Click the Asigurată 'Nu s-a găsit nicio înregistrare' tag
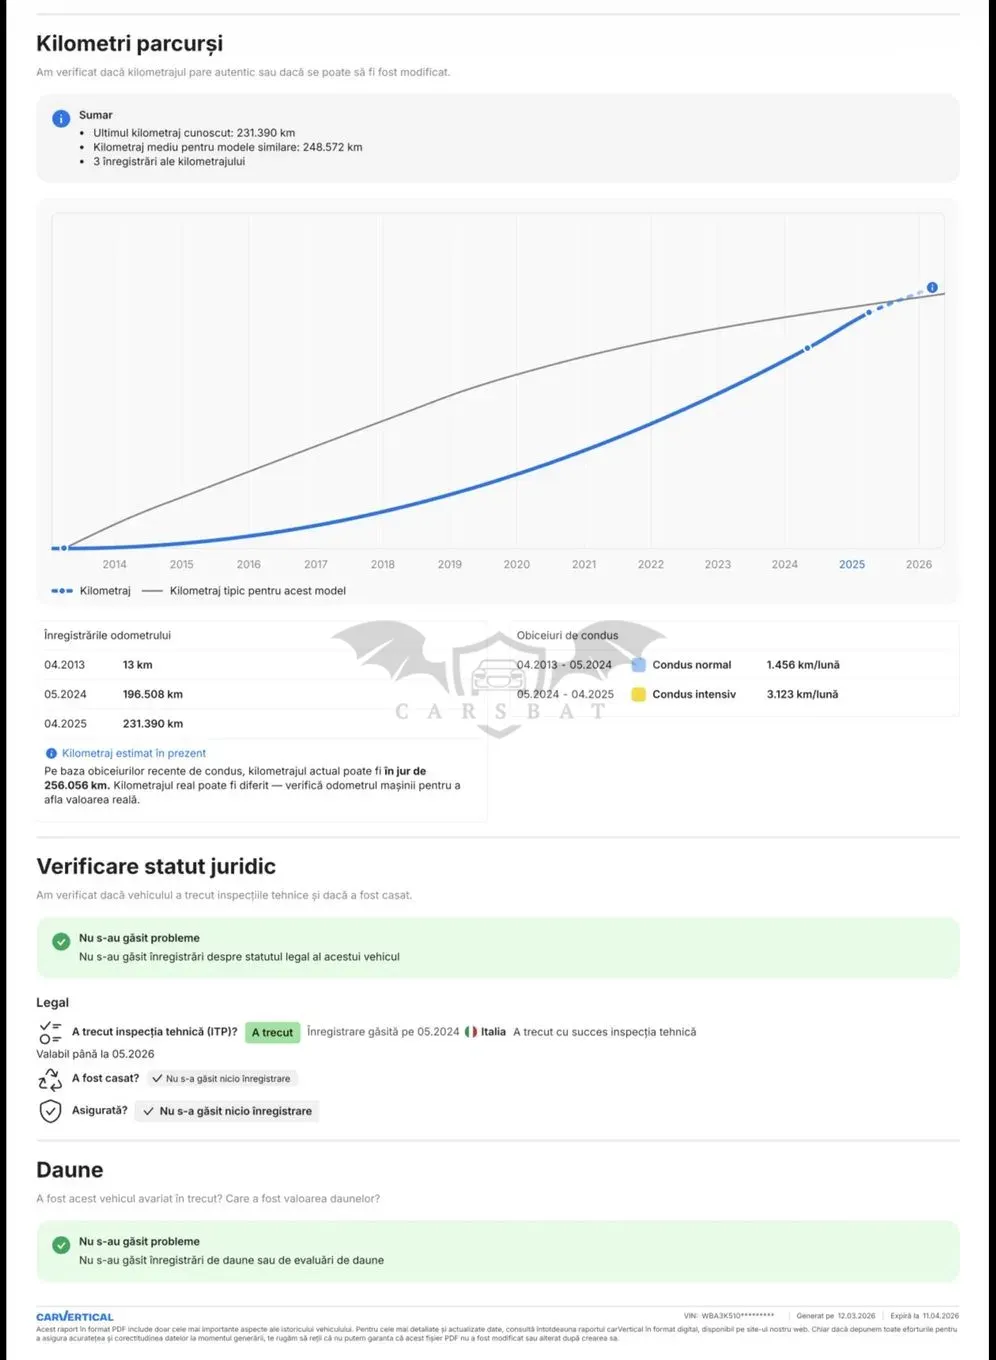The width and height of the screenshot is (996, 1360). pyautogui.click(x=227, y=1111)
